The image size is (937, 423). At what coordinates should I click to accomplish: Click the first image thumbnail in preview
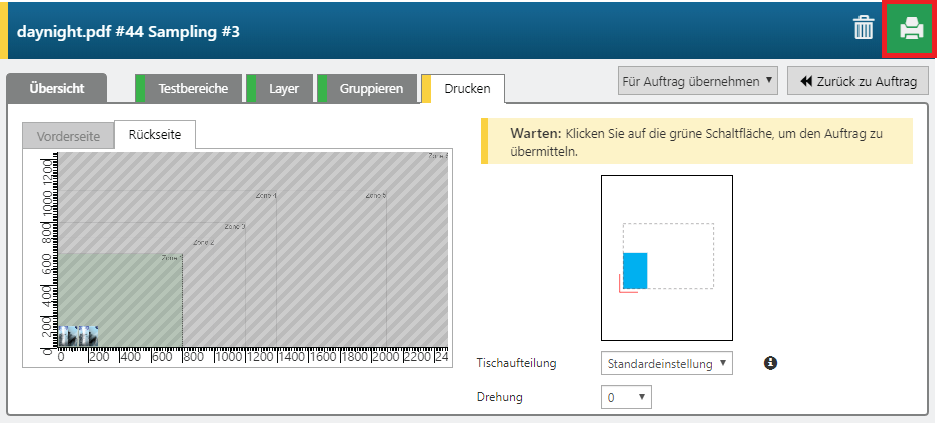tap(68, 335)
